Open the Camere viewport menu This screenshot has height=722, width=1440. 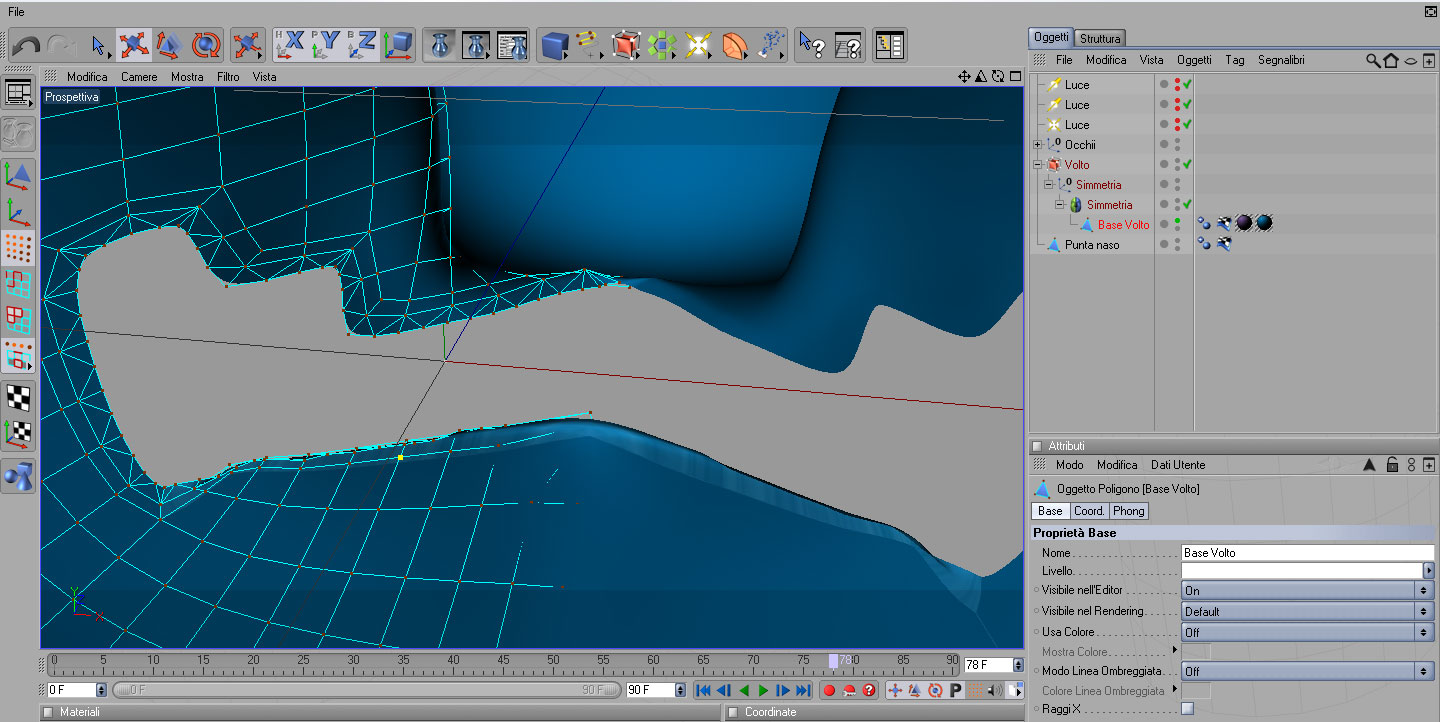pyautogui.click(x=139, y=77)
